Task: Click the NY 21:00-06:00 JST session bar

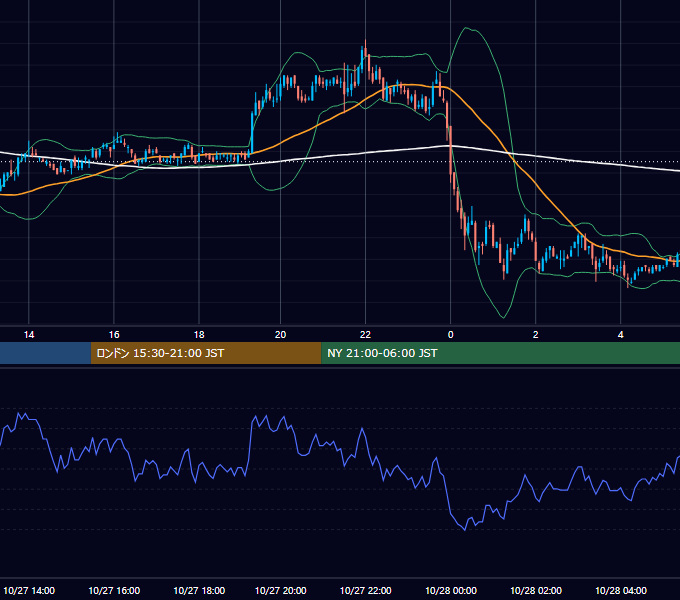Action: pos(500,353)
